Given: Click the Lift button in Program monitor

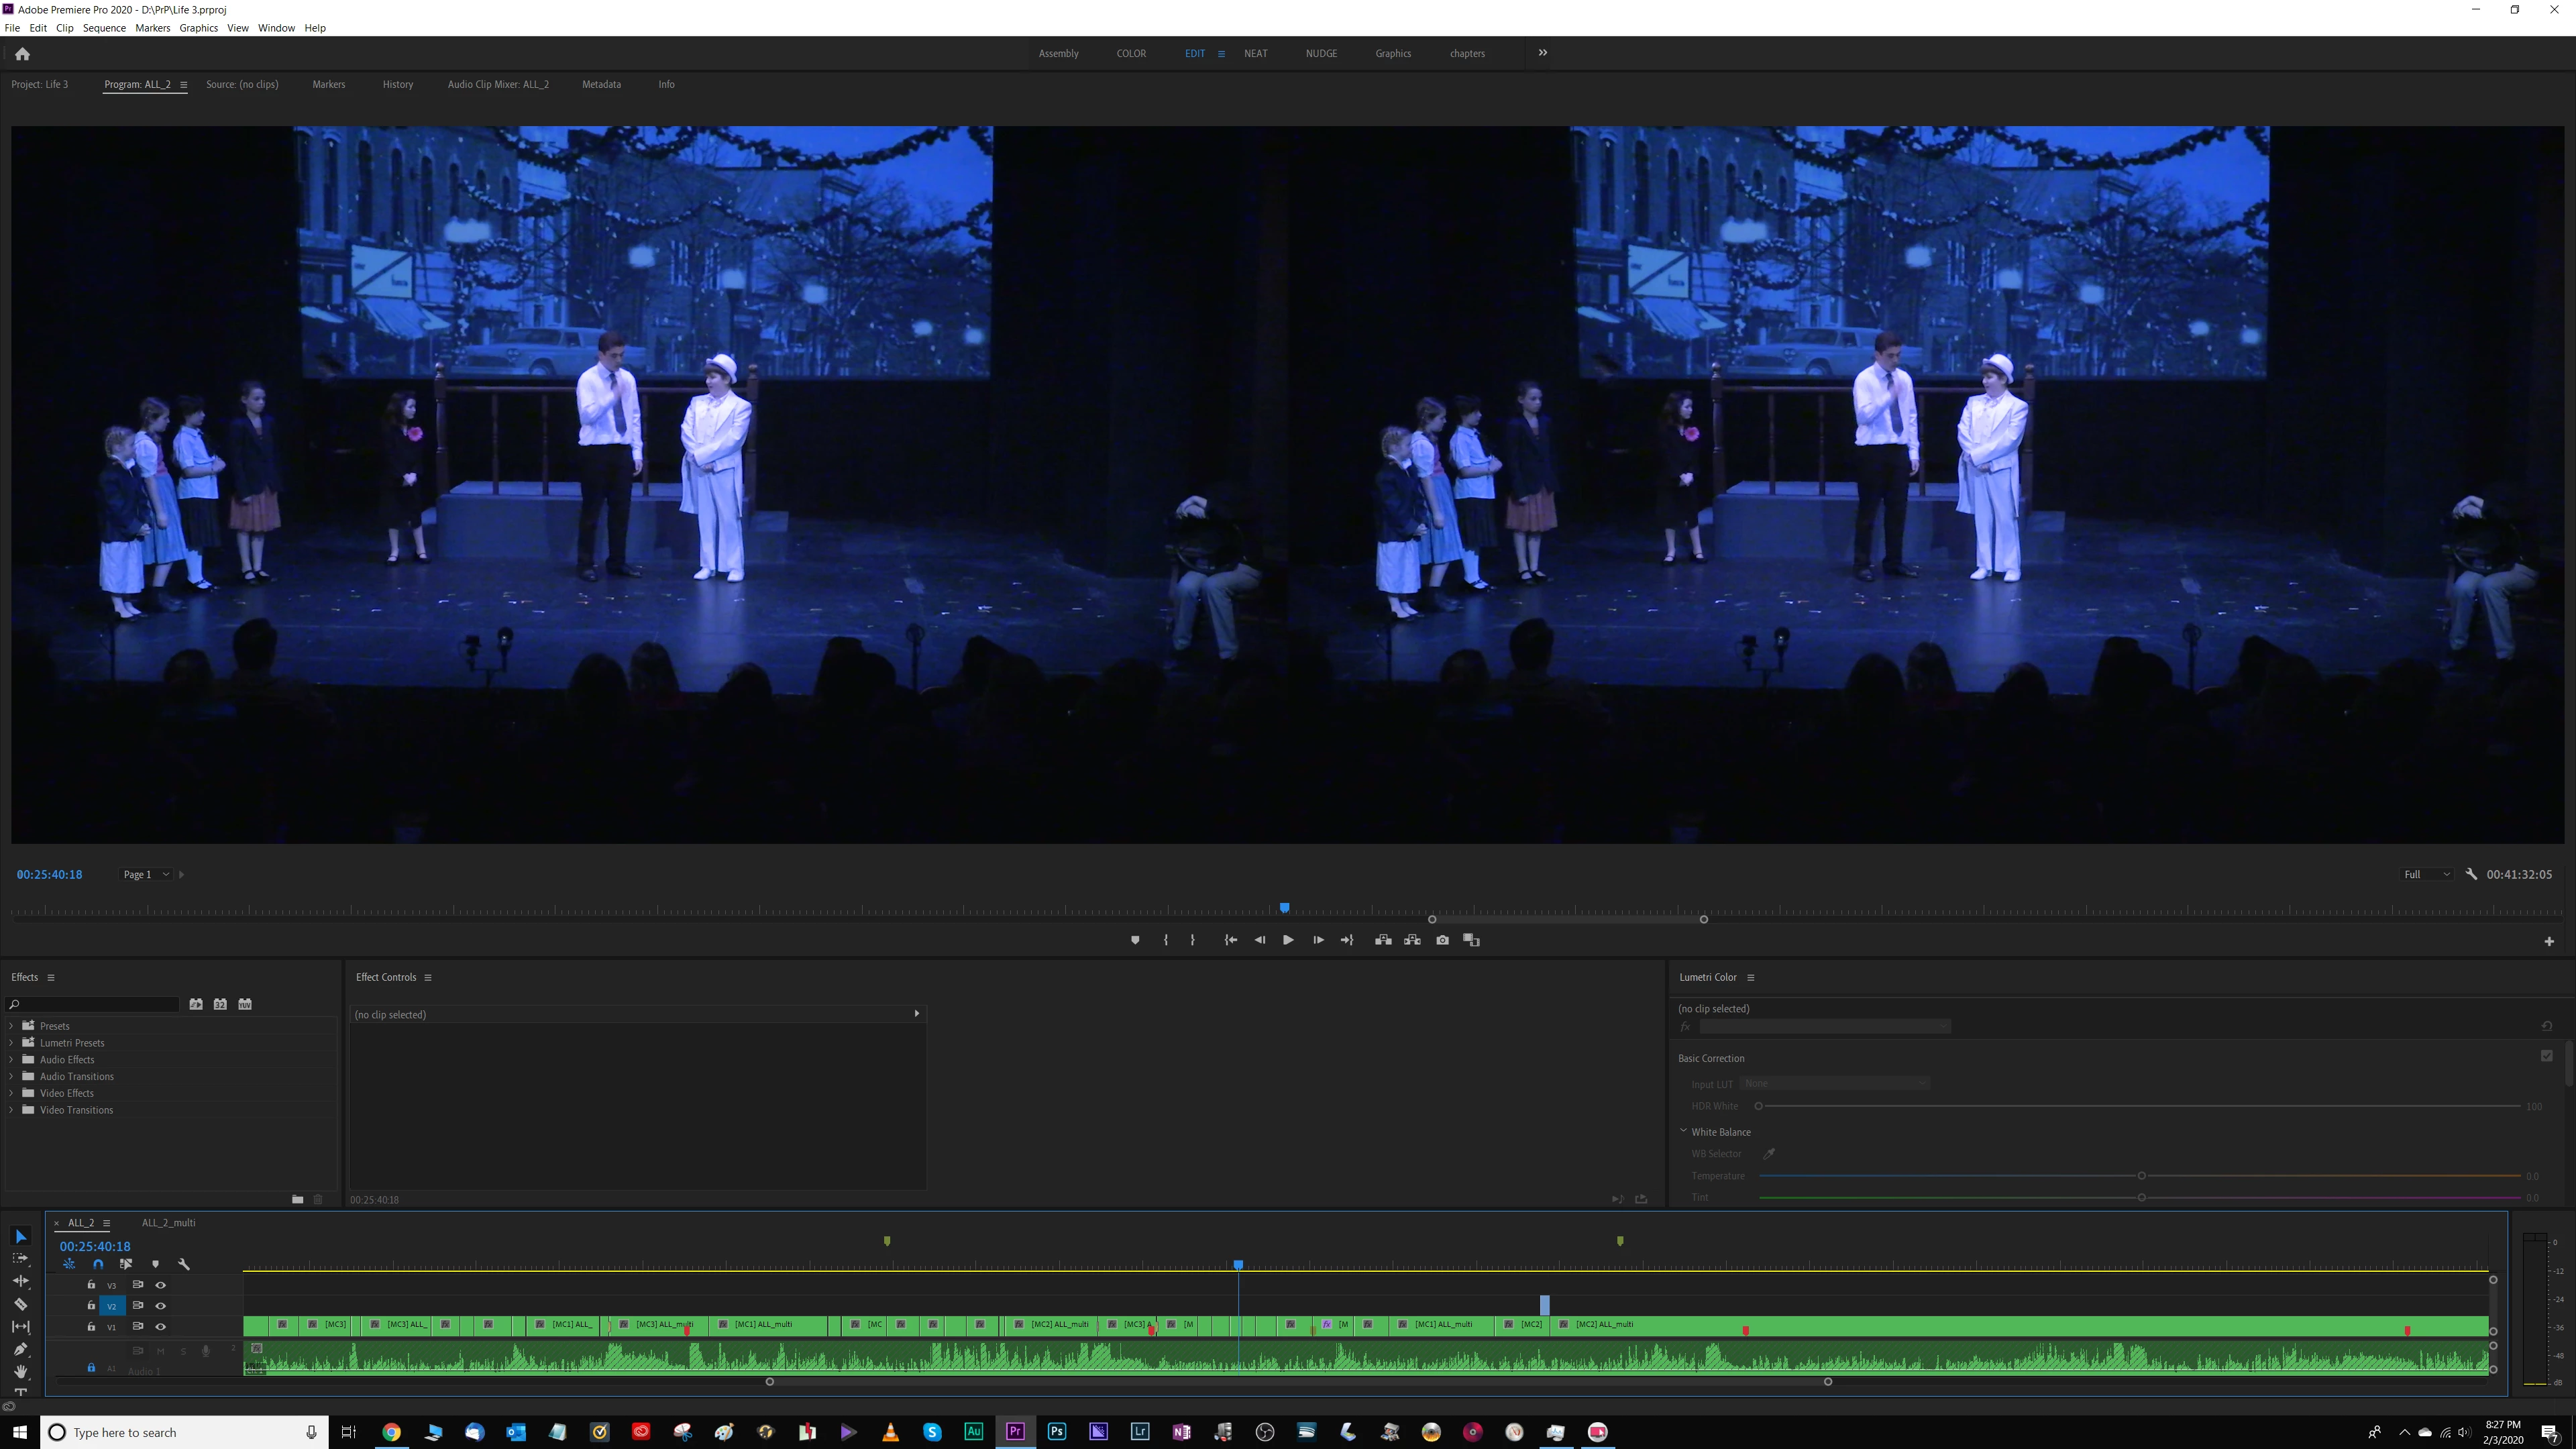Looking at the screenshot, I should (1383, 940).
